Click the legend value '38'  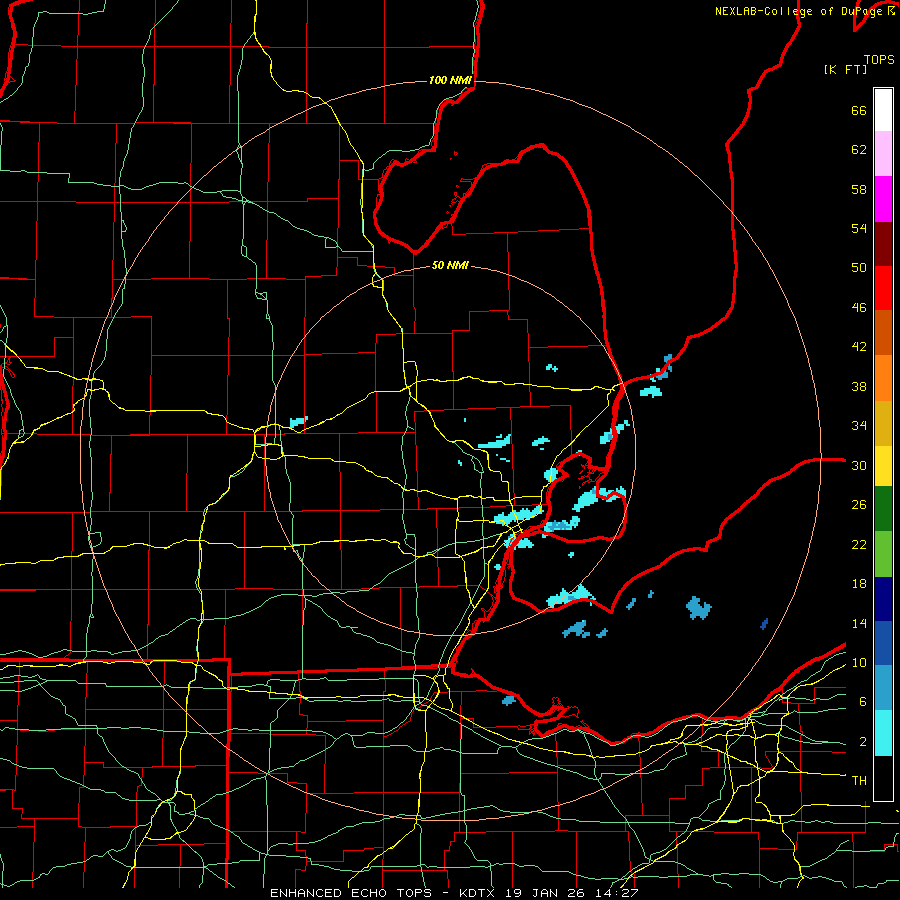tap(859, 386)
